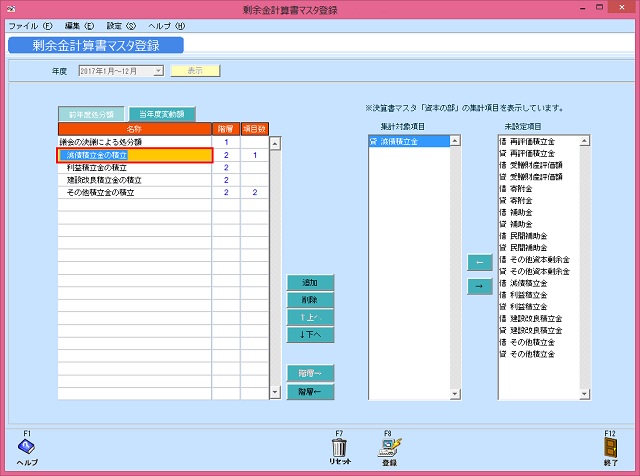Screen dimensions: 640x476
Task: Click the highlighted 減債積立金の積立 name cell
Action: point(135,155)
